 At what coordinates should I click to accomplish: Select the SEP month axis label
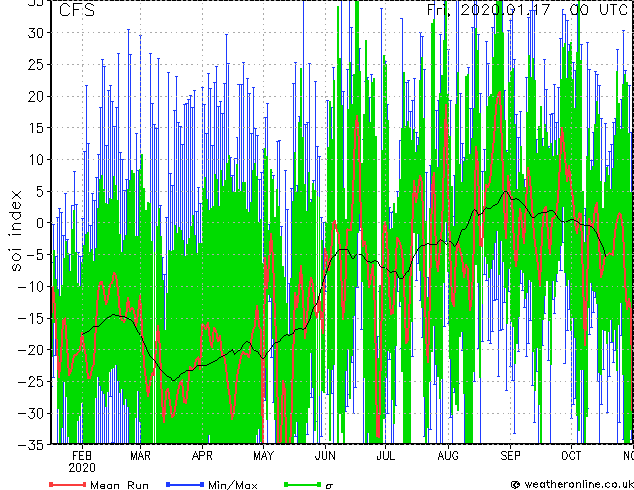coord(510,456)
